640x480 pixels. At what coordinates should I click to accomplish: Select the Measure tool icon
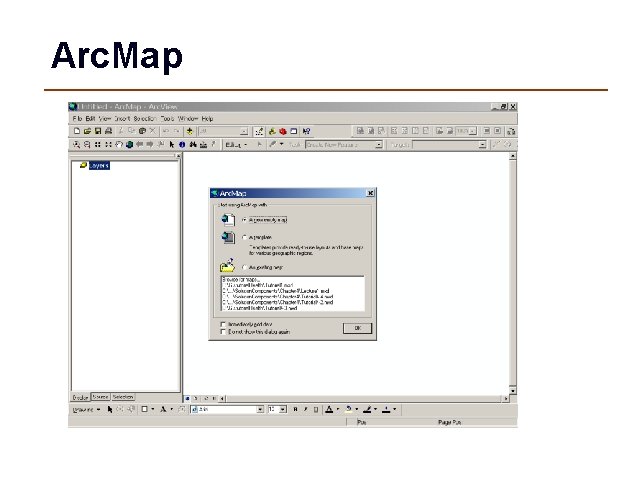[x=203, y=144]
